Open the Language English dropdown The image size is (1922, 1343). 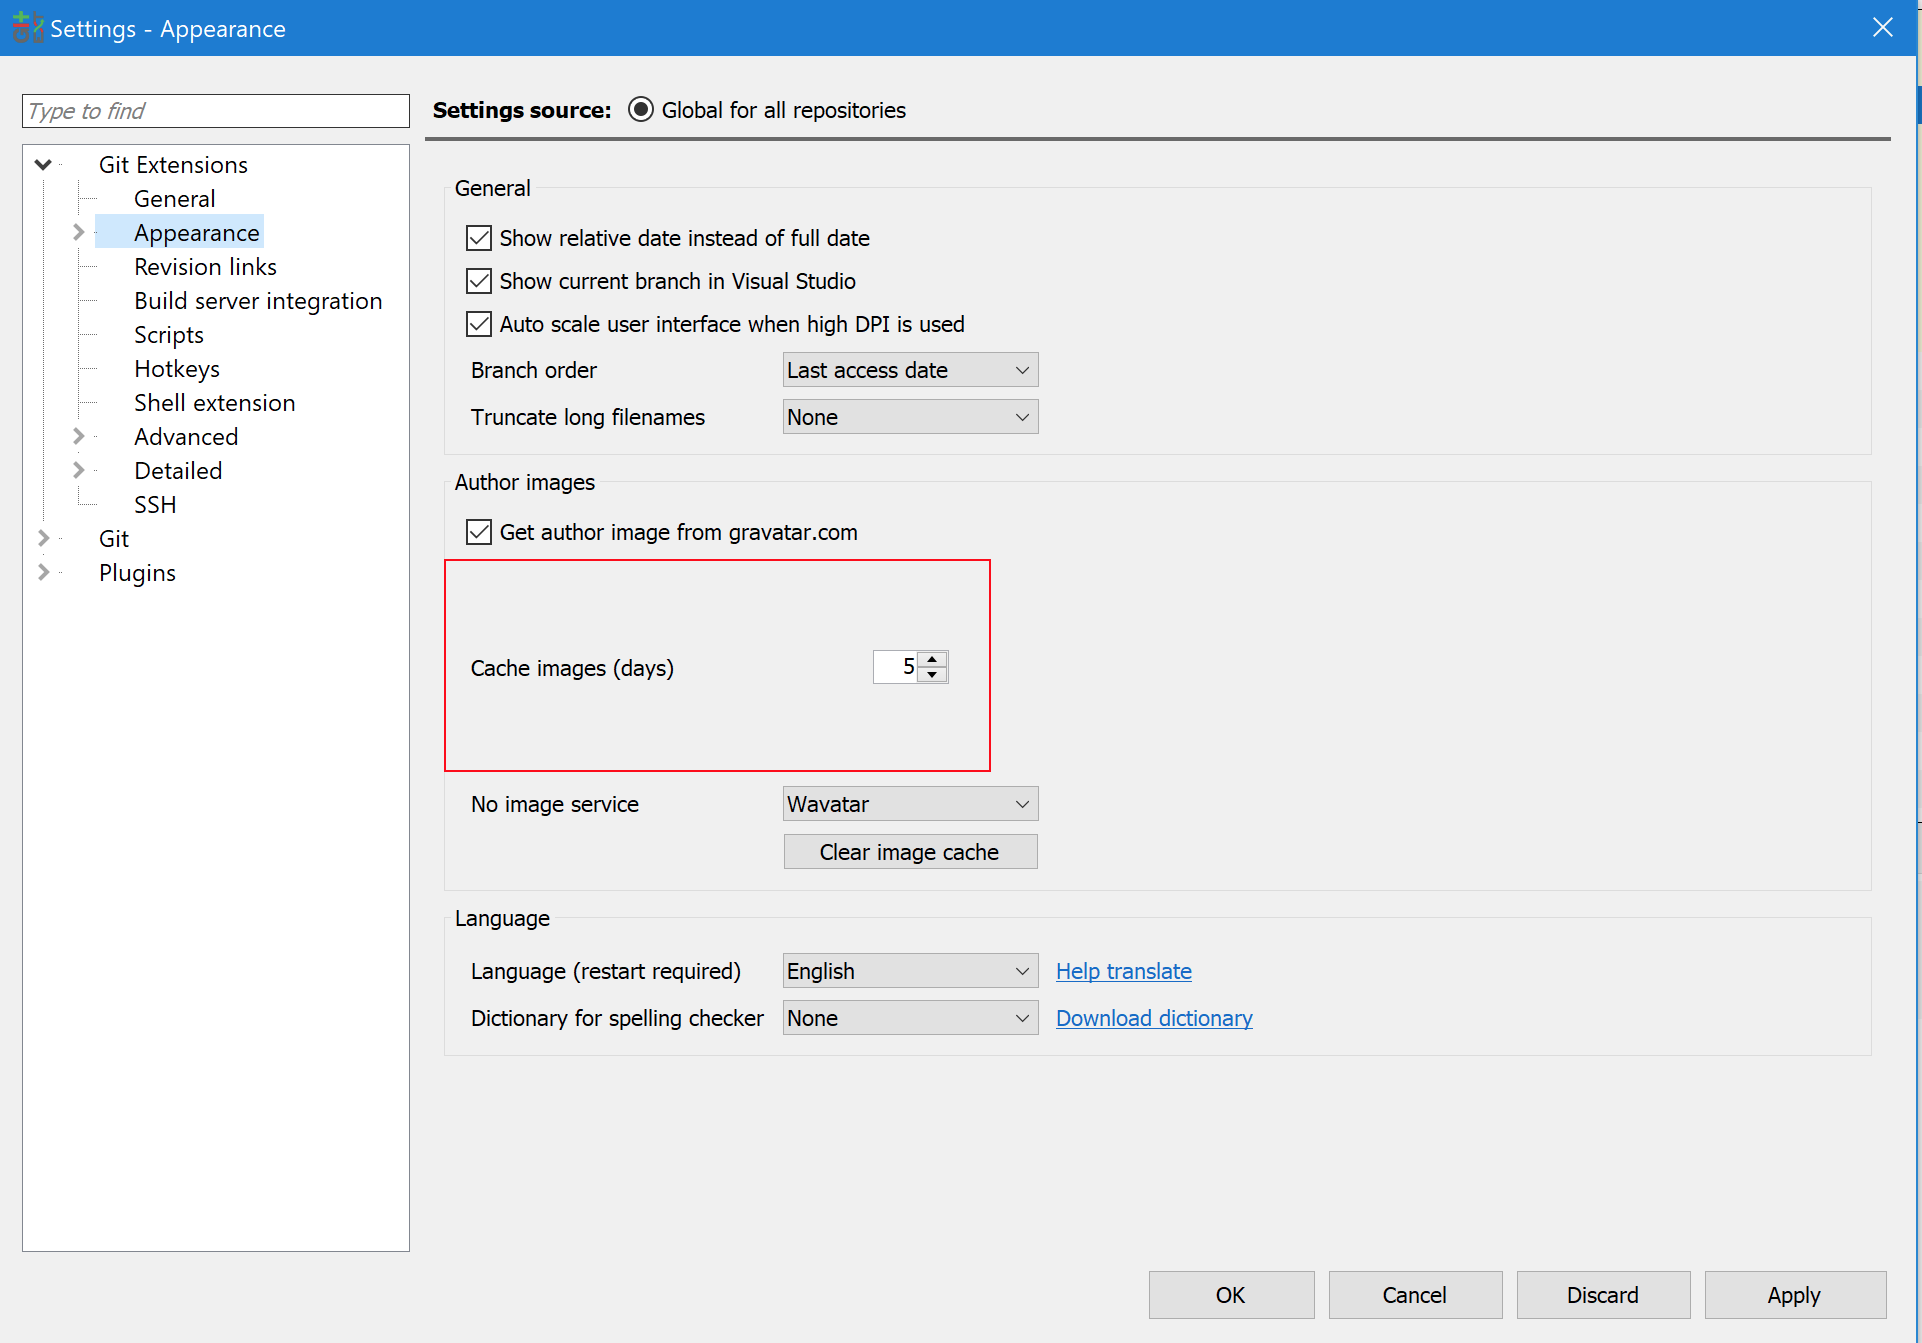pyautogui.click(x=910, y=971)
